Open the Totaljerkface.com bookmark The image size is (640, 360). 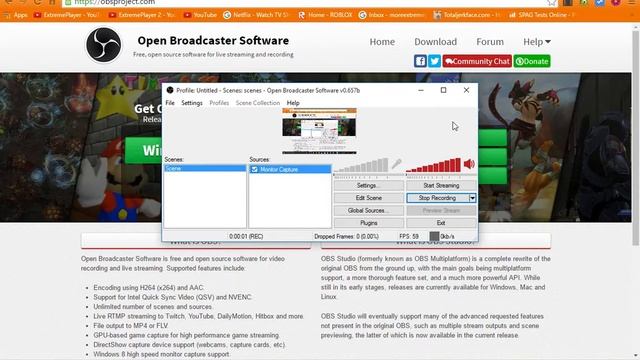[x=466, y=15]
